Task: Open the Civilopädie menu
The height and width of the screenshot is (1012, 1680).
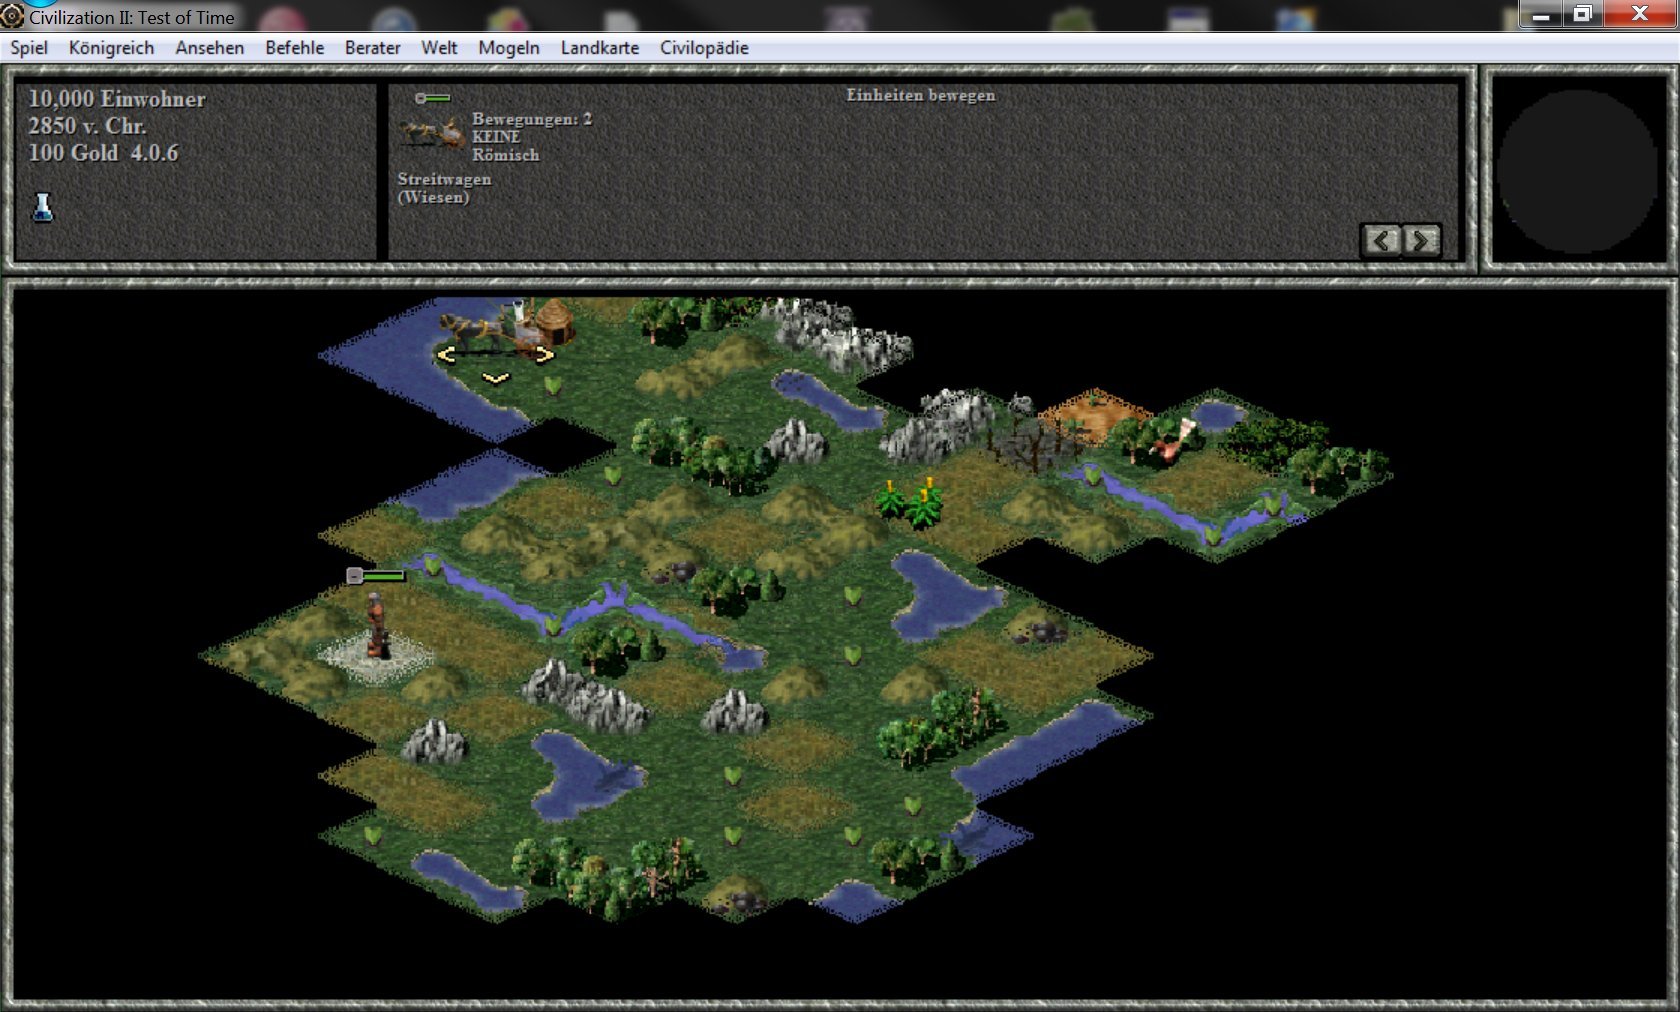Action: point(704,48)
